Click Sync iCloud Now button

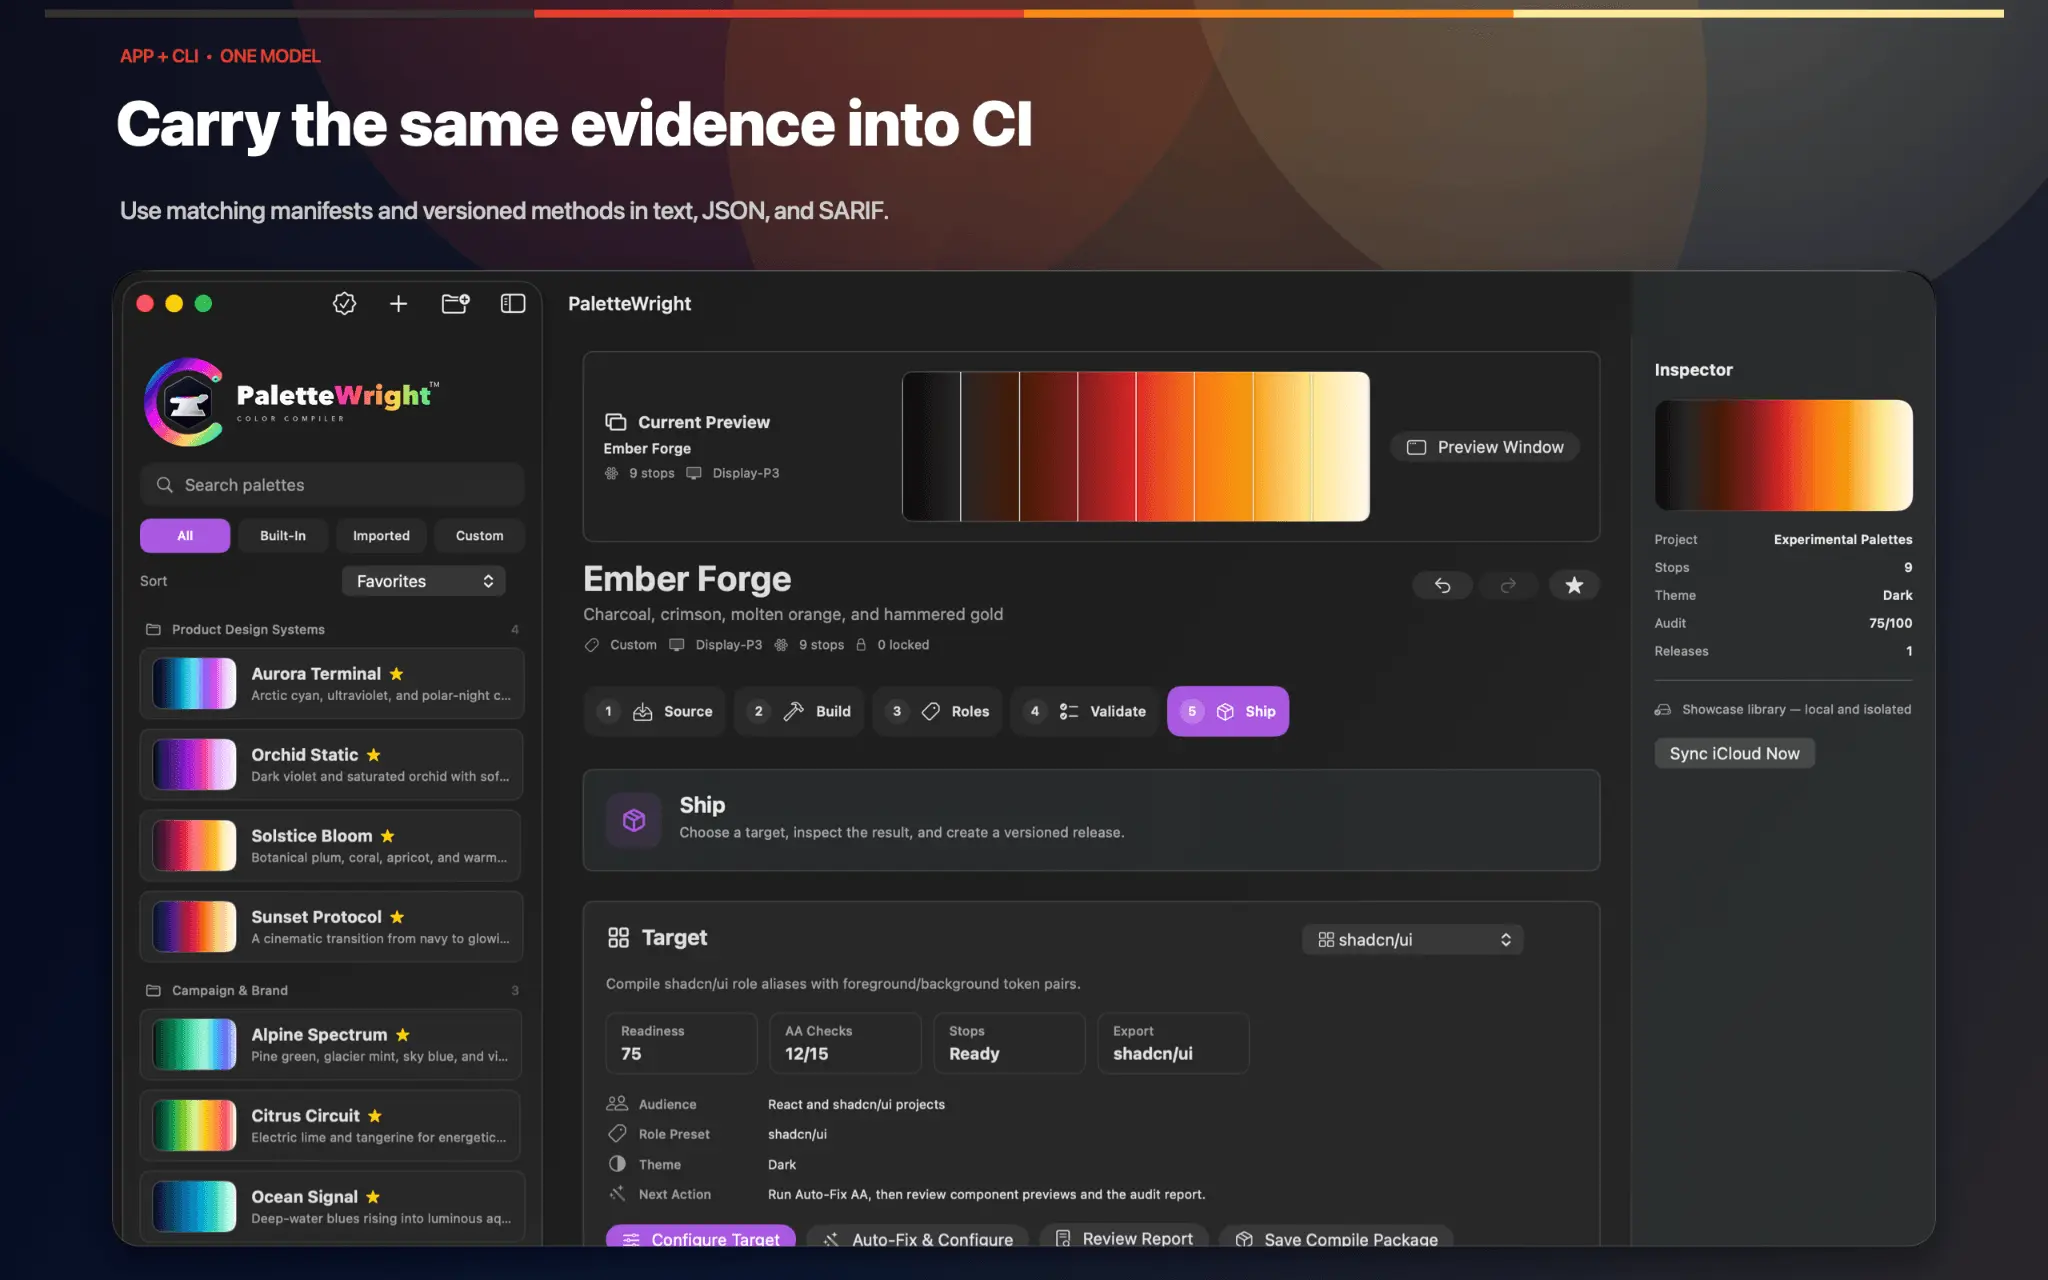coord(1734,753)
